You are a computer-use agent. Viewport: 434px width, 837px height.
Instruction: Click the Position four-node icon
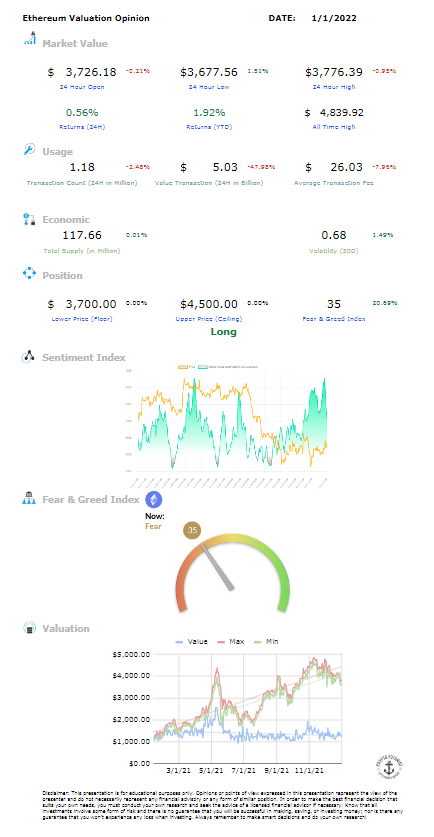(29, 274)
